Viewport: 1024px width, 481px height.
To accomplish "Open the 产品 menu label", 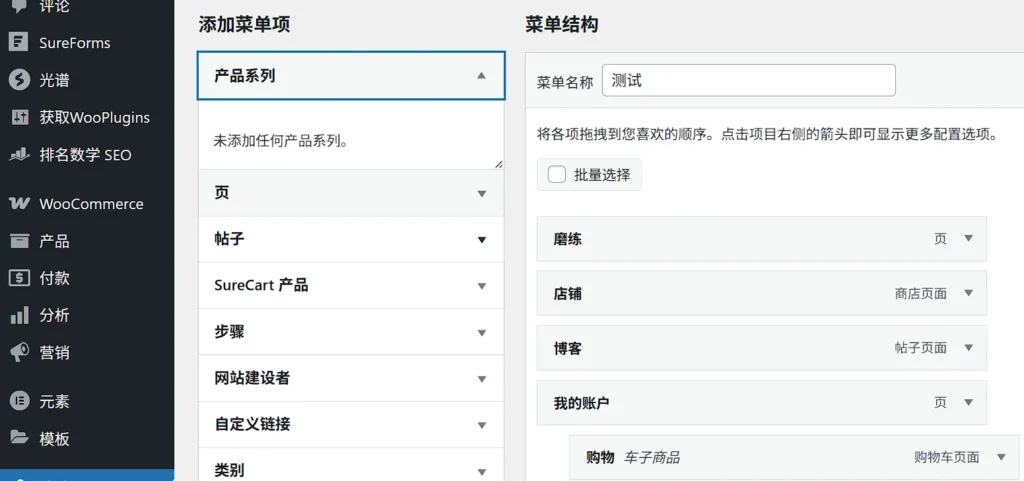I will 54,241.
